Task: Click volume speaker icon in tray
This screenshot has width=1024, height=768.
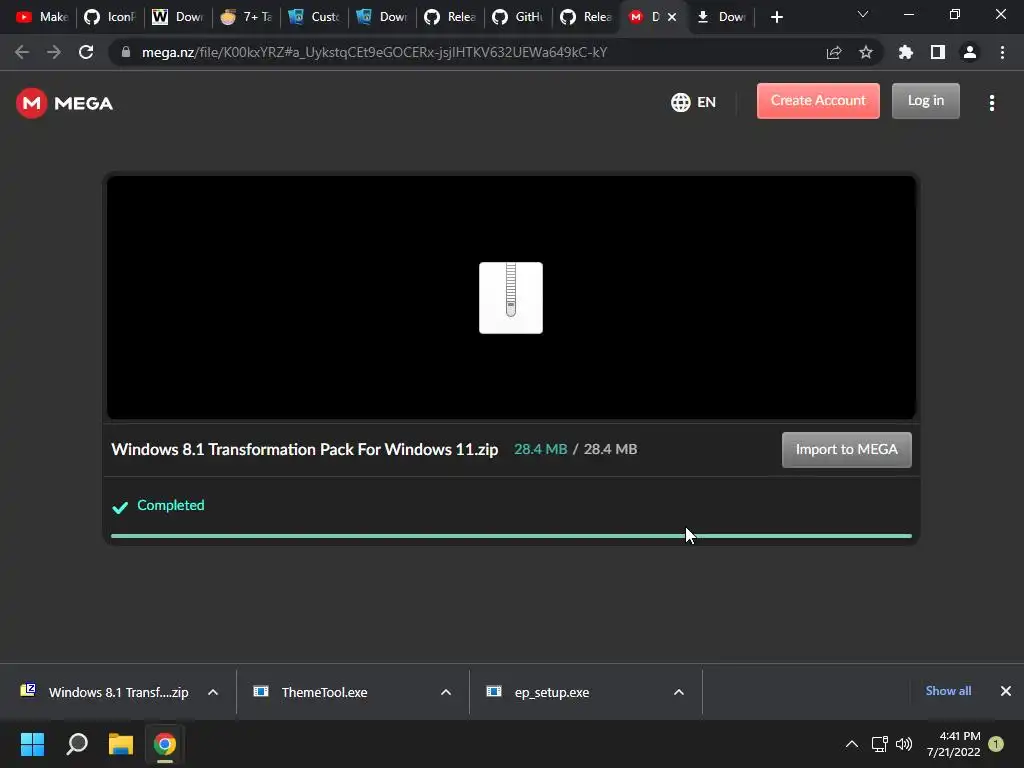Action: (904, 744)
